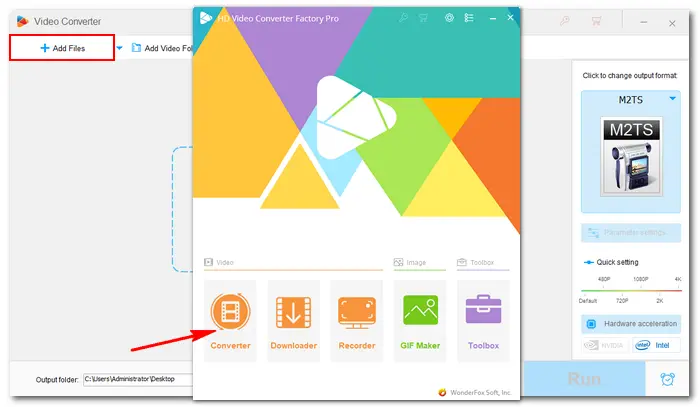The height and width of the screenshot is (407, 700).
Task: Click the key (register) icon in launcher title bar
Action: coord(403,18)
